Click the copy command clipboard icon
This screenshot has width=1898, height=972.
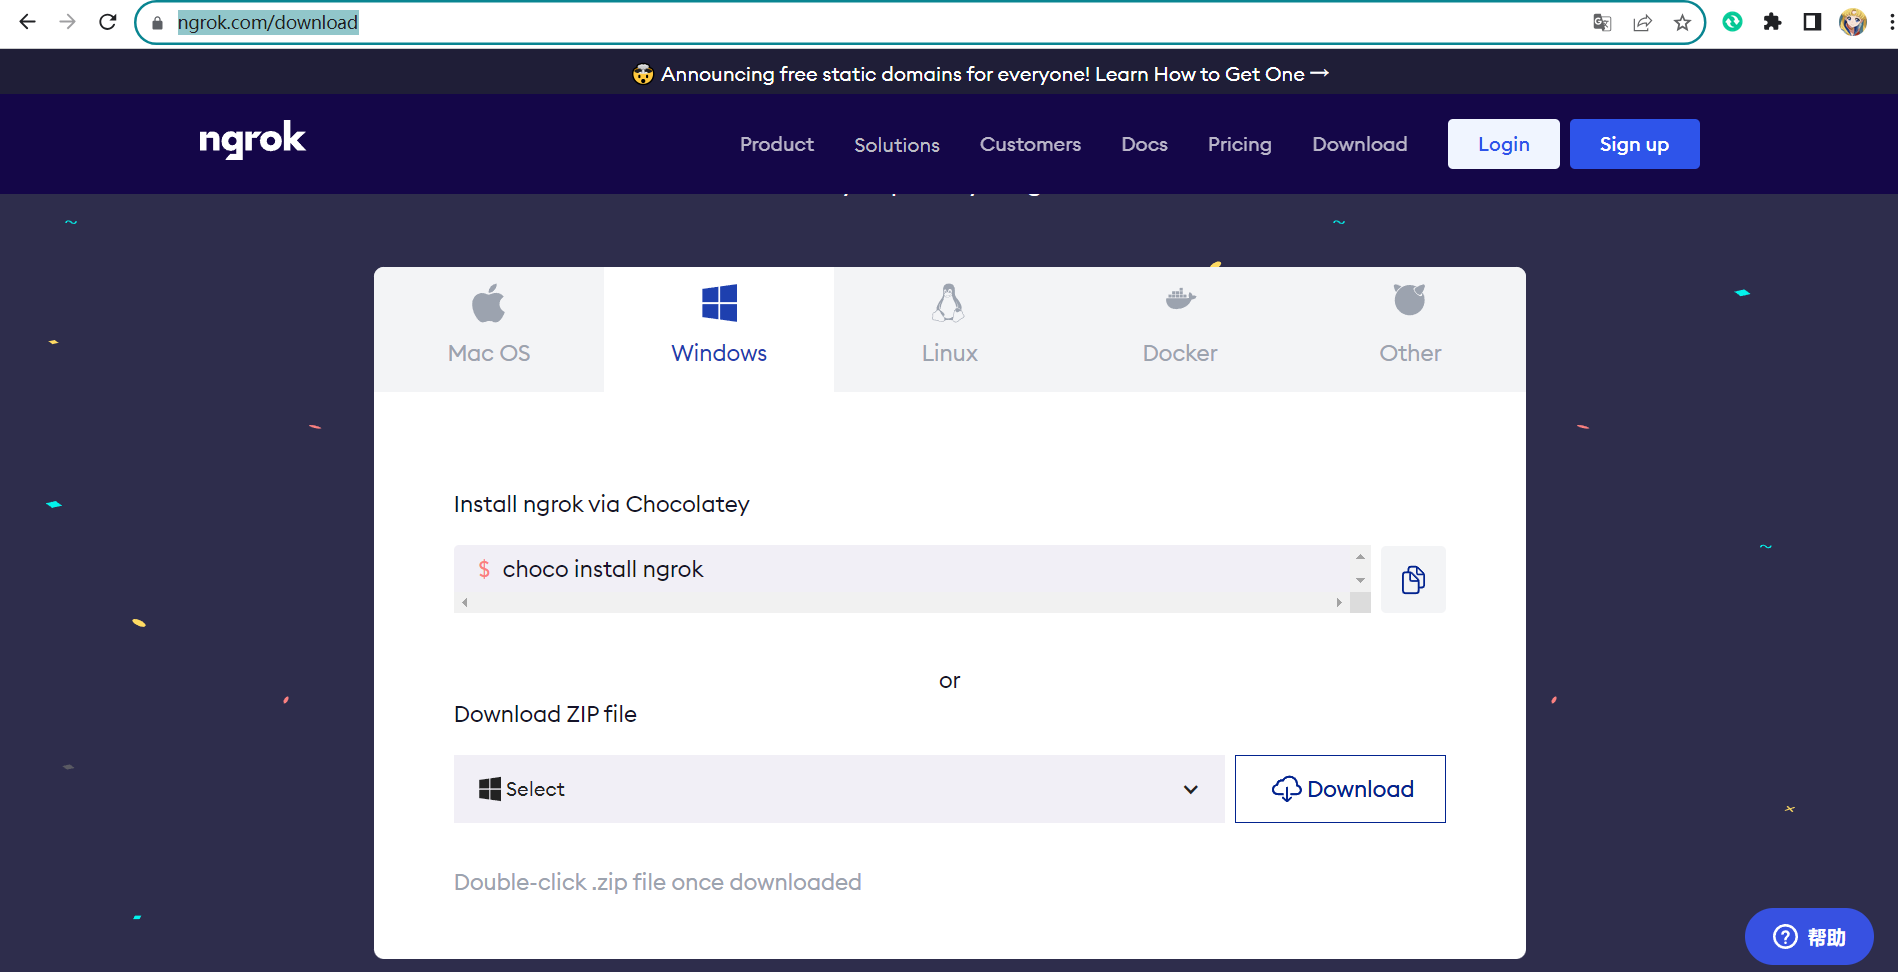1412,580
